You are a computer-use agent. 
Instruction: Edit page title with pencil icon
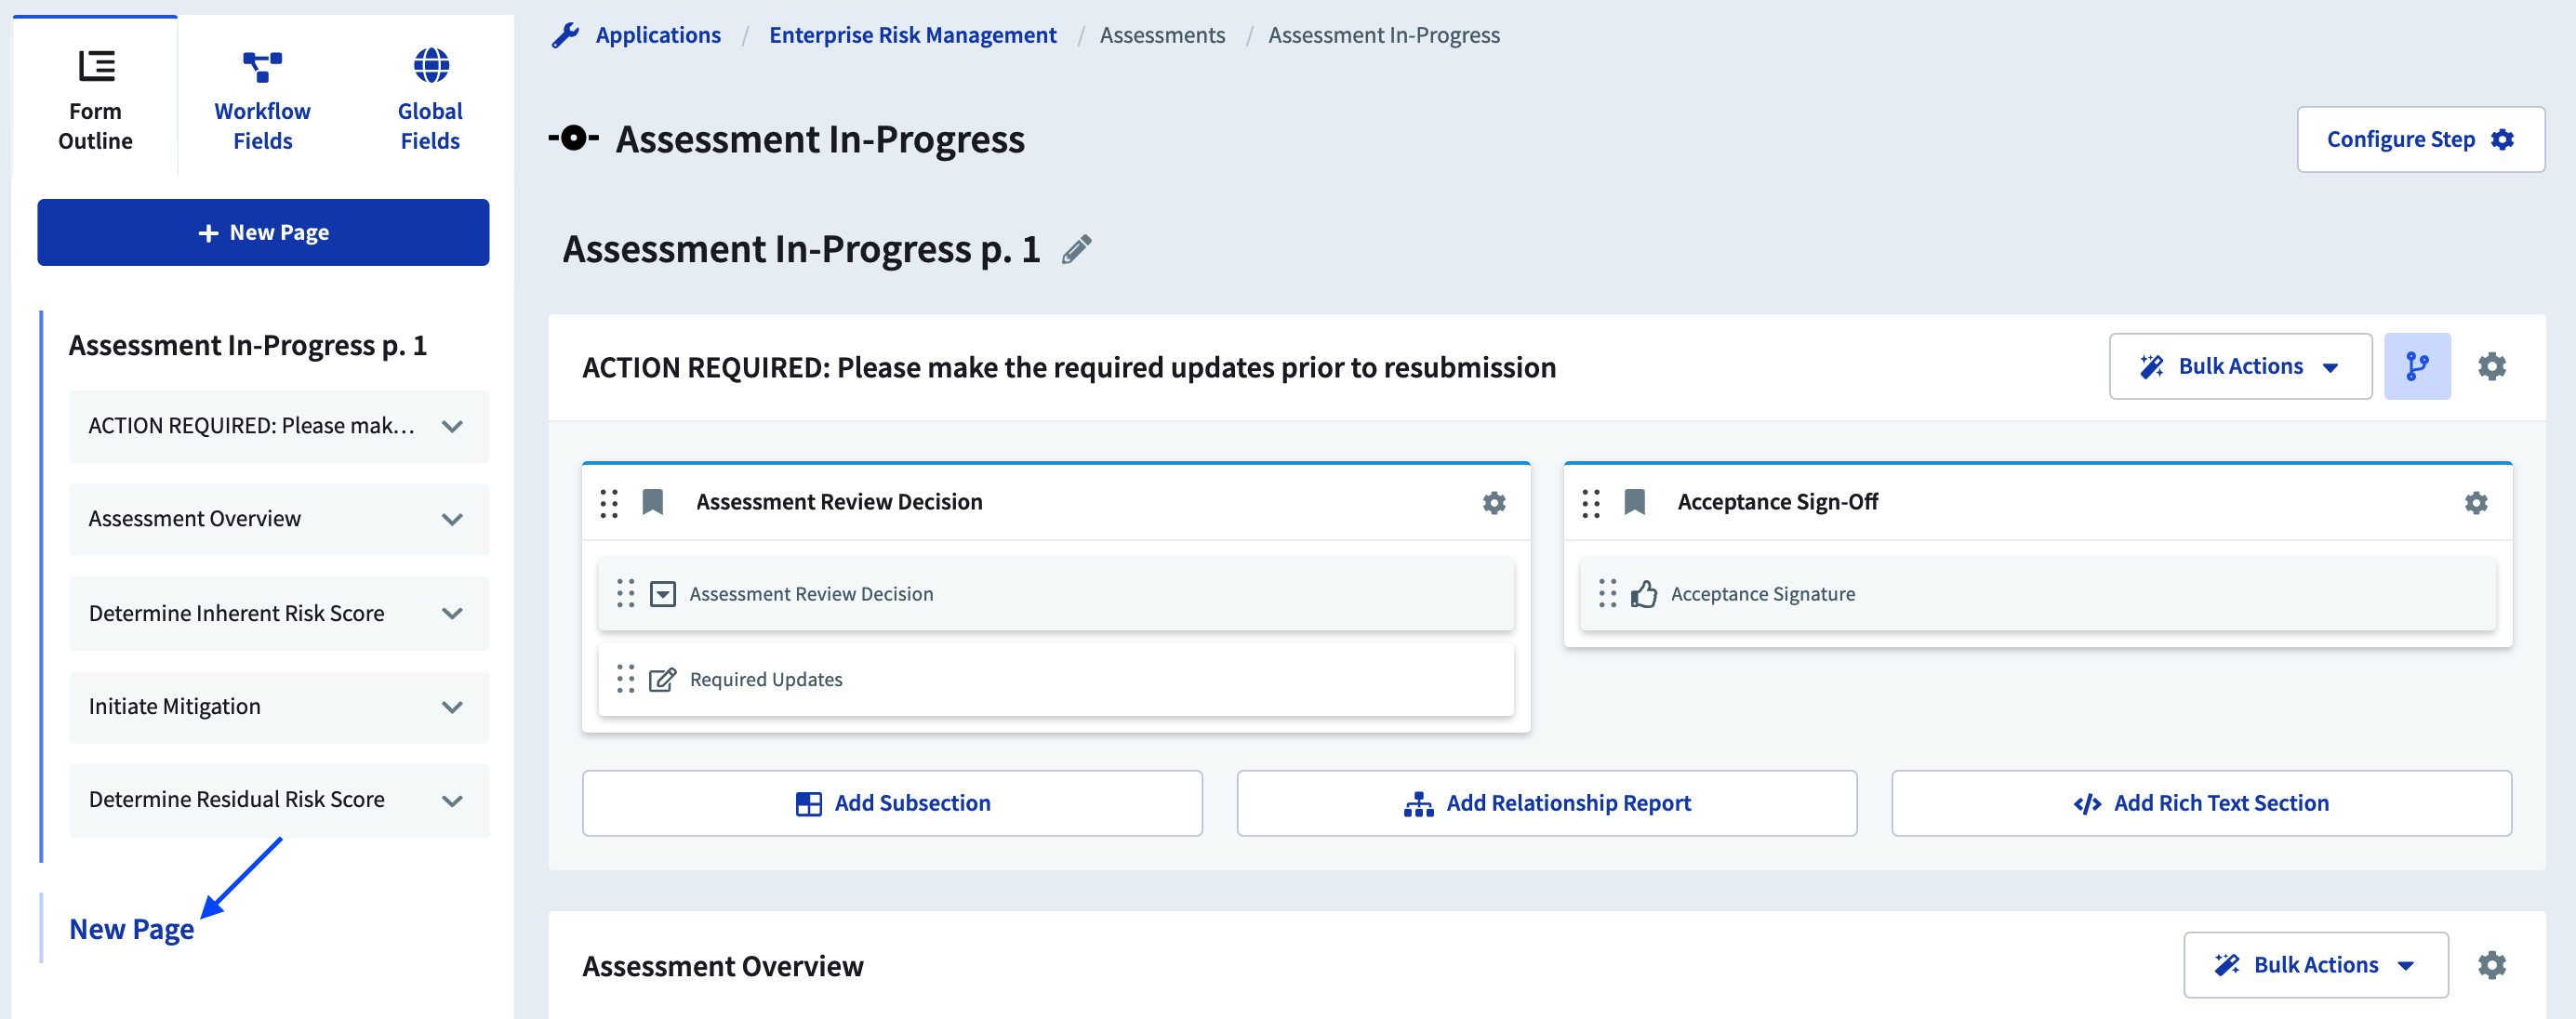(x=1076, y=249)
